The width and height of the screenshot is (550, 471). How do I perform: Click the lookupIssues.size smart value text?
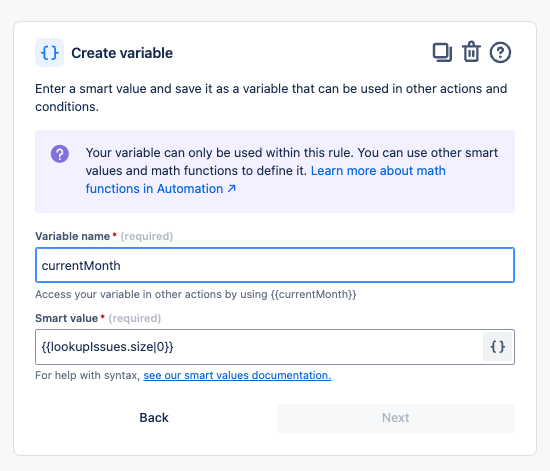pyautogui.click(x=108, y=347)
